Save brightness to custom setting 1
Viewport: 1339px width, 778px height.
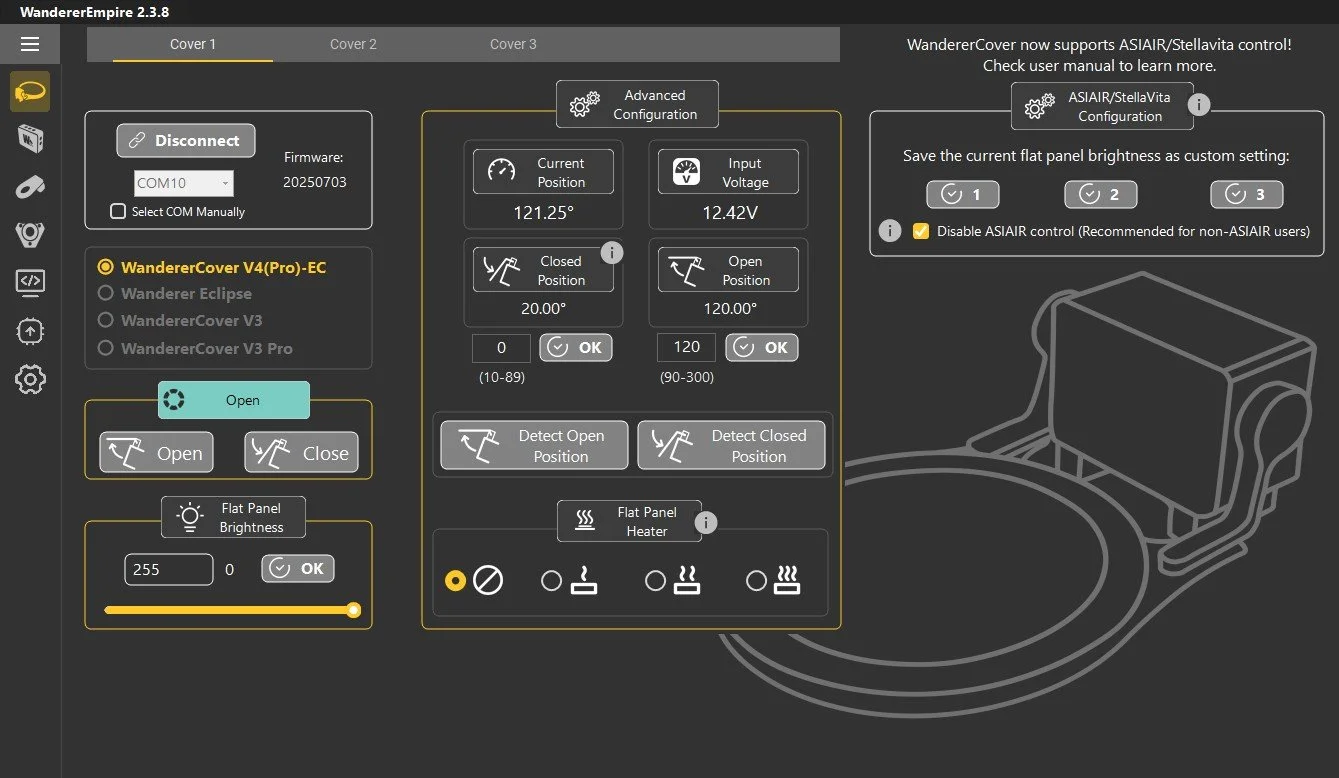pos(962,195)
